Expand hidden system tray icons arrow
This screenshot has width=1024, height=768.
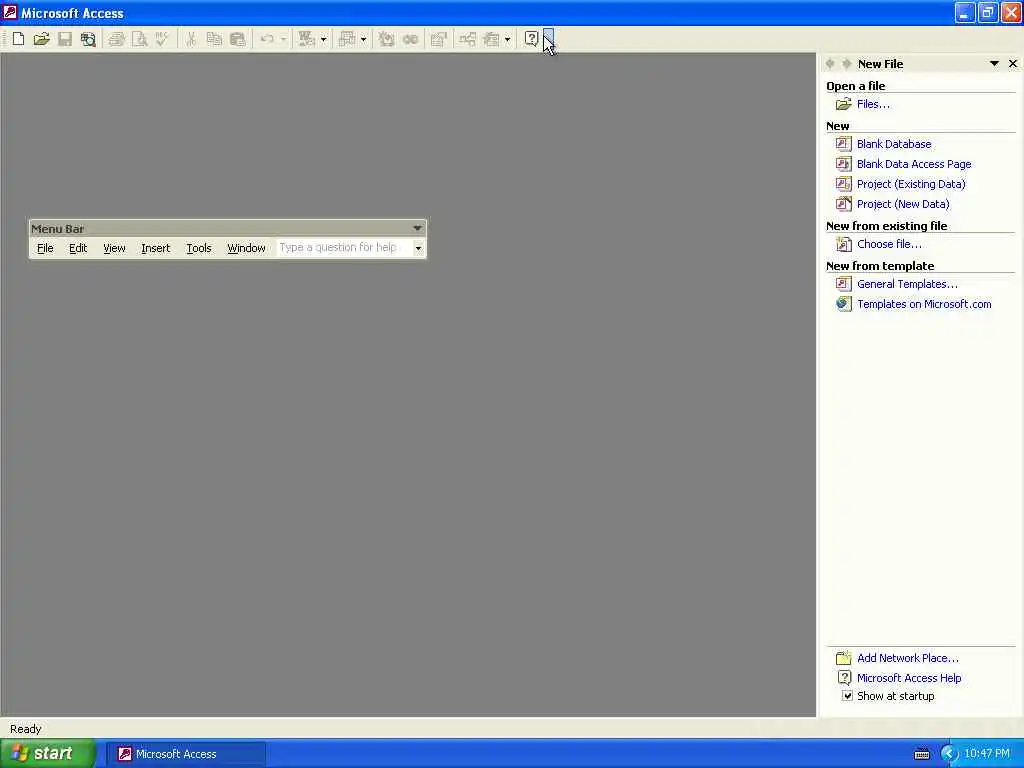point(949,754)
